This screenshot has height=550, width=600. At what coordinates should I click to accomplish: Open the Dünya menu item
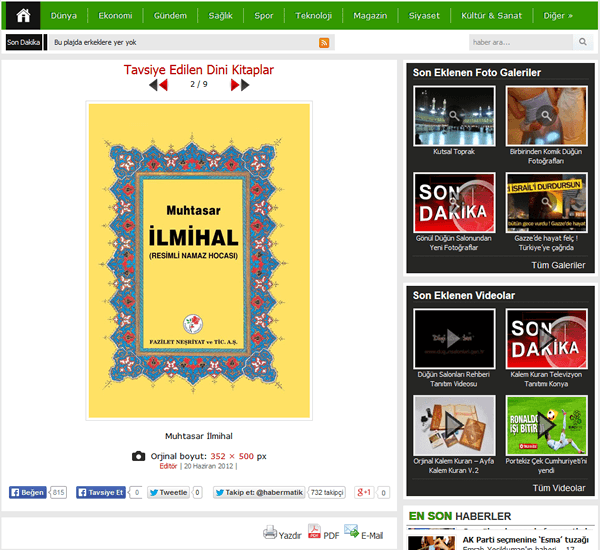pos(64,16)
